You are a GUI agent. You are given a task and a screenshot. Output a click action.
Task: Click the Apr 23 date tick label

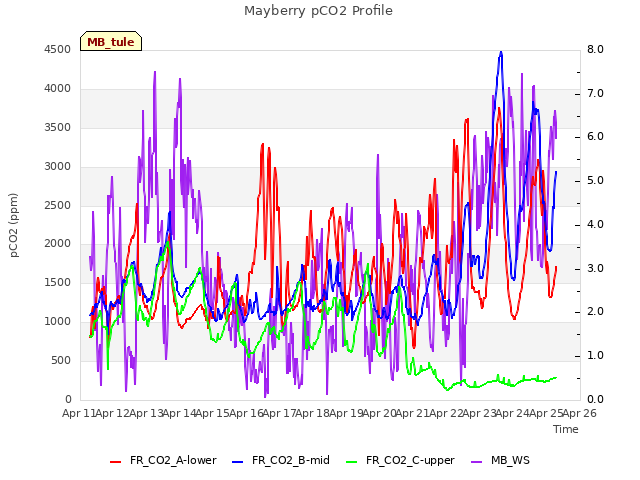pyautogui.click(x=480, y=413)
